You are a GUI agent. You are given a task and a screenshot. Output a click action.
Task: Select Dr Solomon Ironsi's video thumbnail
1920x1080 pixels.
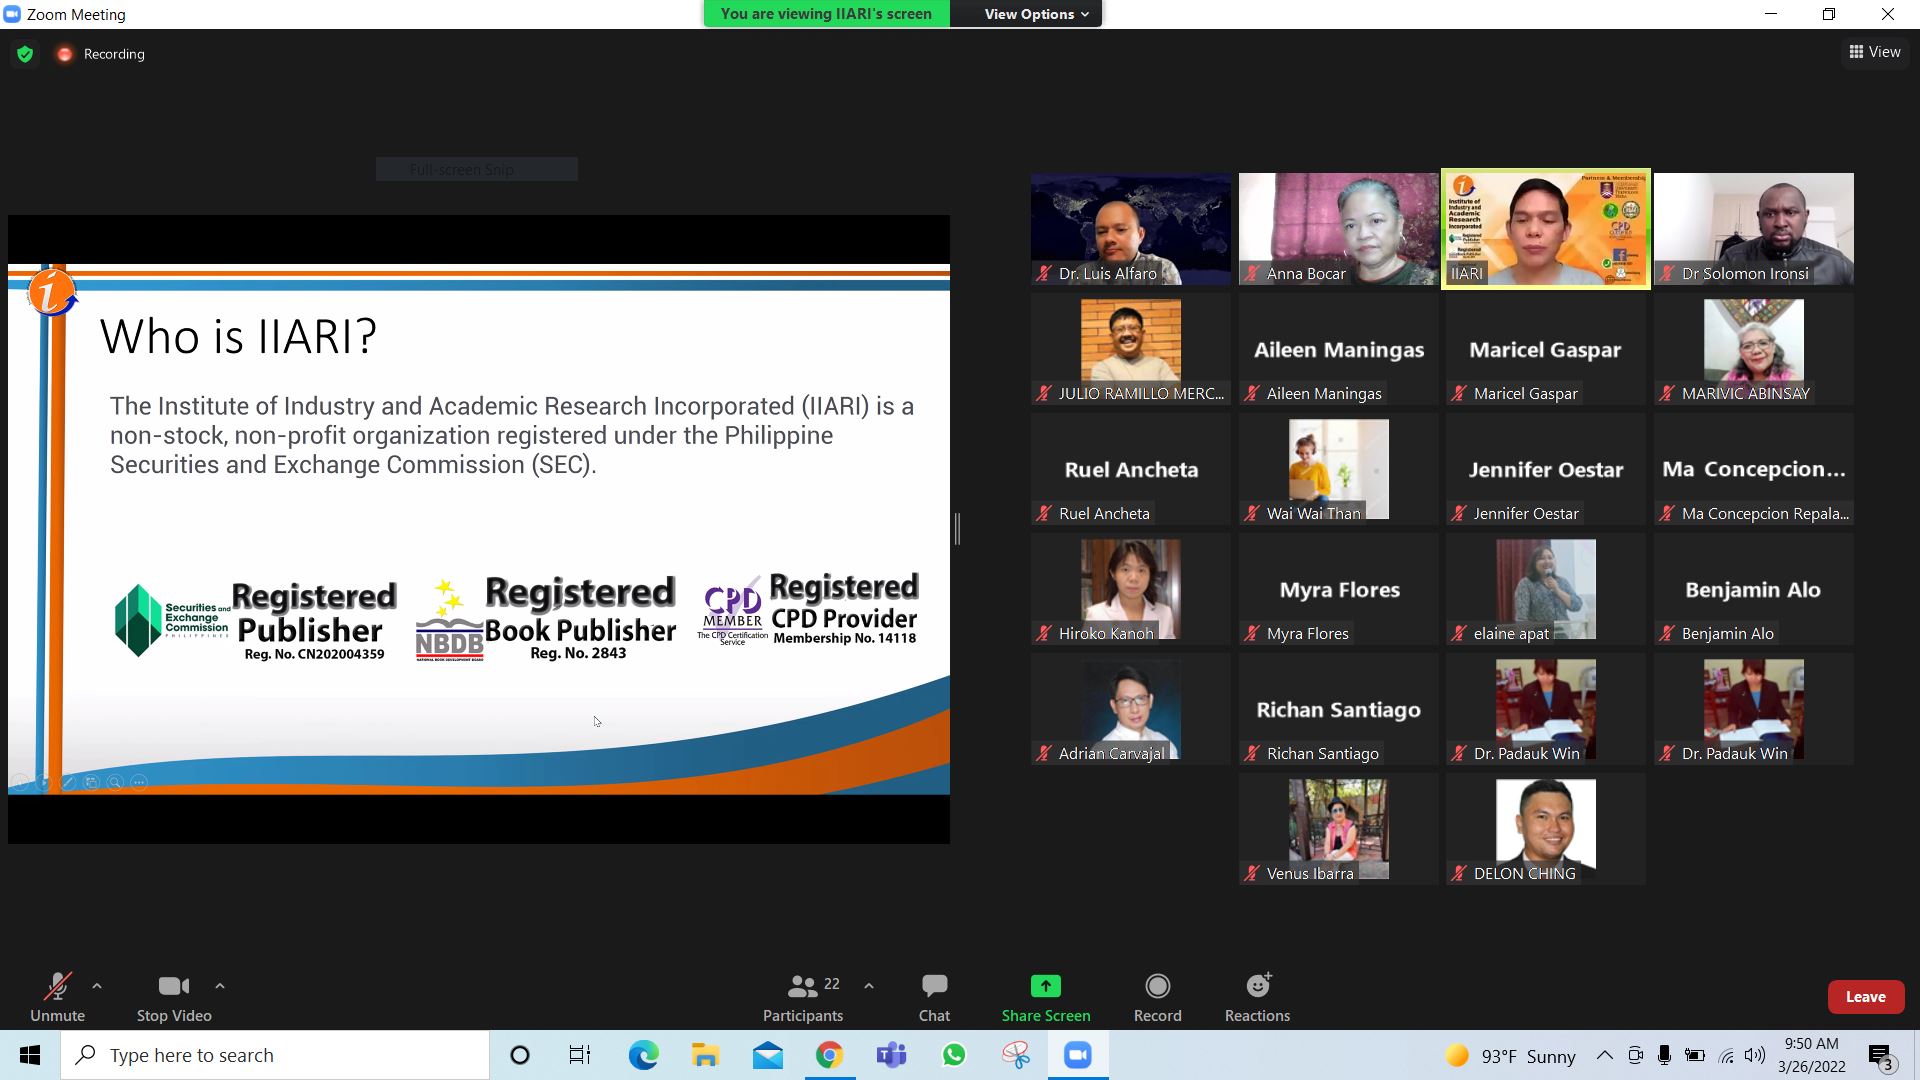point(1753,229)
